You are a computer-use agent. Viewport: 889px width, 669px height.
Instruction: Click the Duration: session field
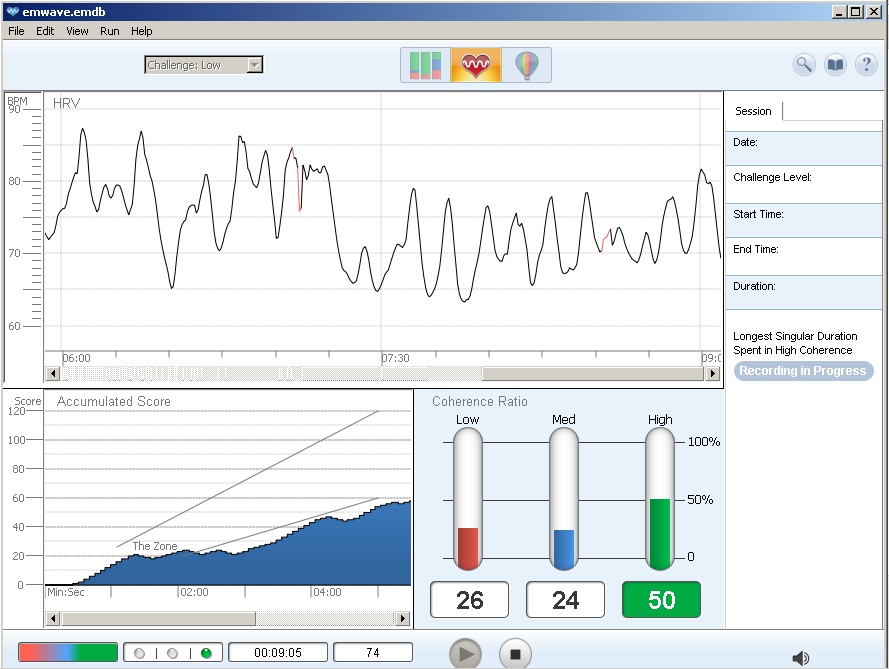pos(803,293)
